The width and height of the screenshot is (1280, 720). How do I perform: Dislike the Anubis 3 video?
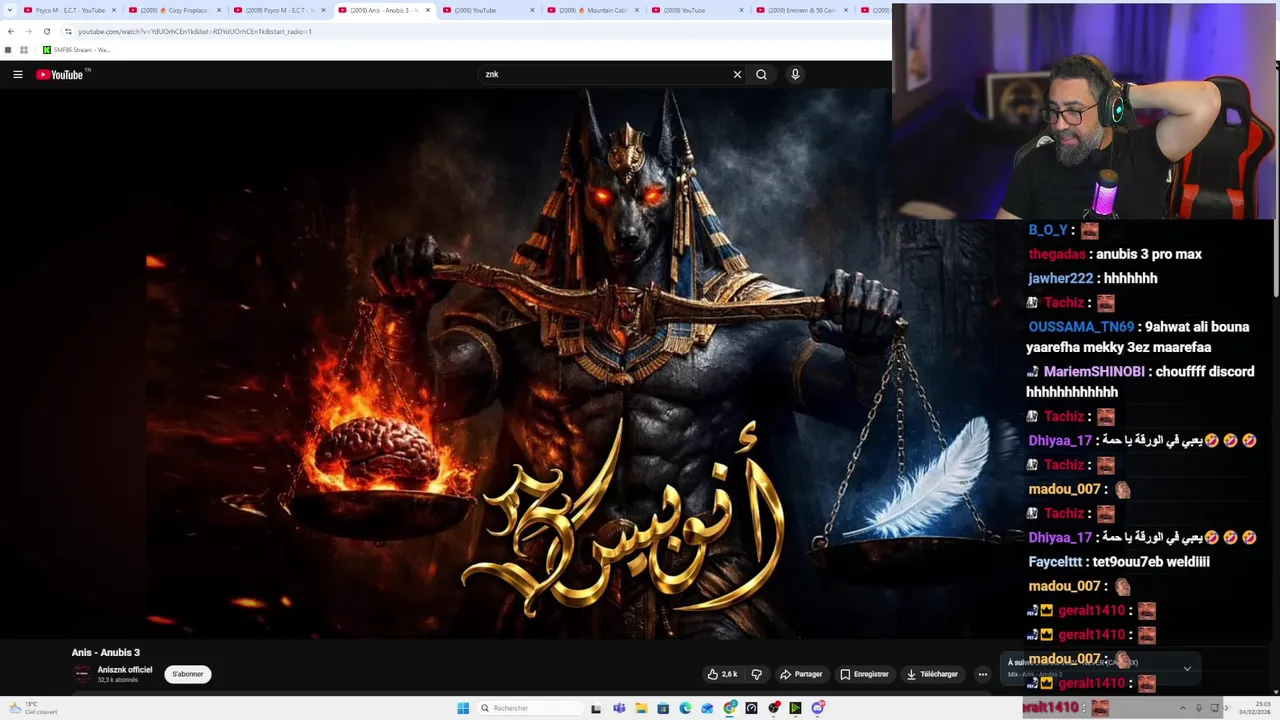coord(757,674)
